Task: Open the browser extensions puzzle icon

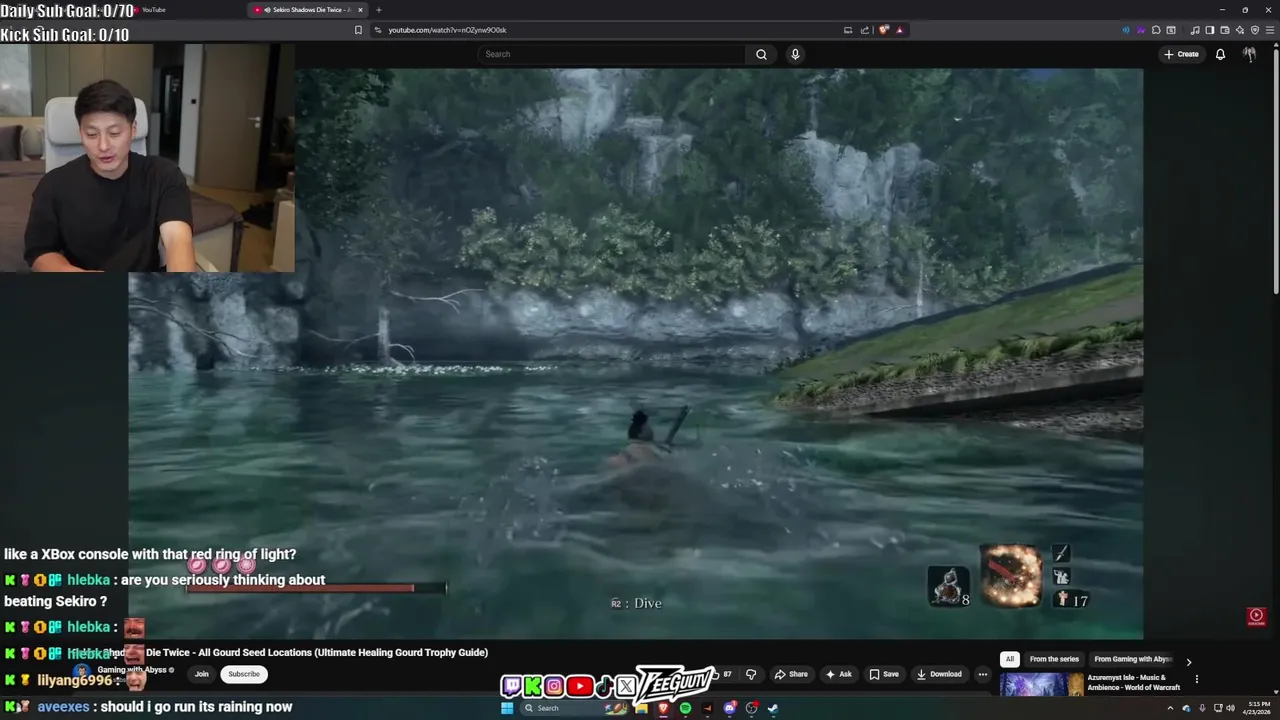Action: click(x=1156, y=30)
